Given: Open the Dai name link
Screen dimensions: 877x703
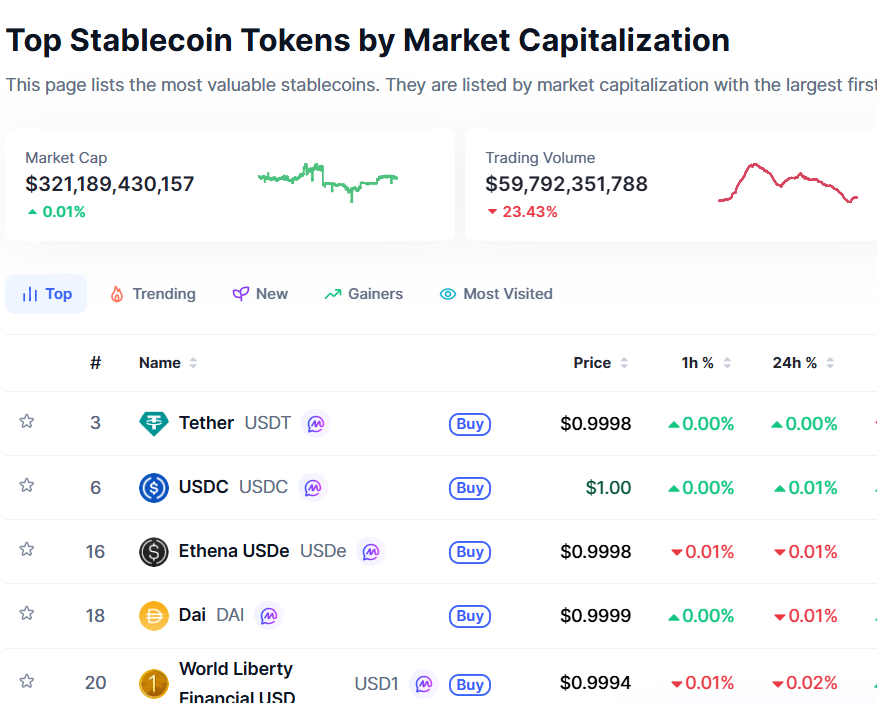Looking at the screenshot, I should pos(192,615).
